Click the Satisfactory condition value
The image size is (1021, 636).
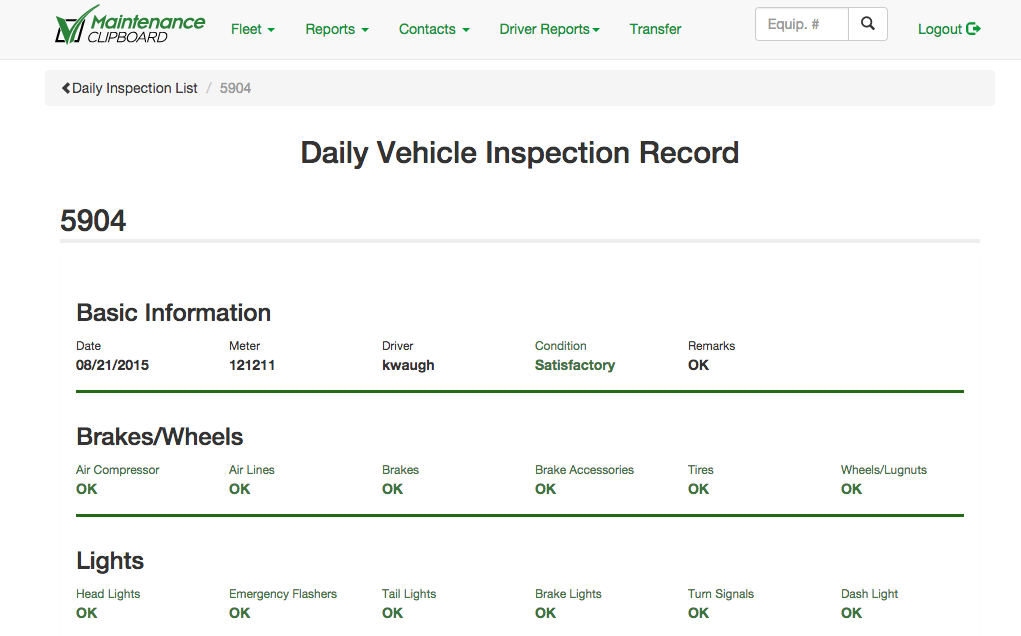coord(575,365)
